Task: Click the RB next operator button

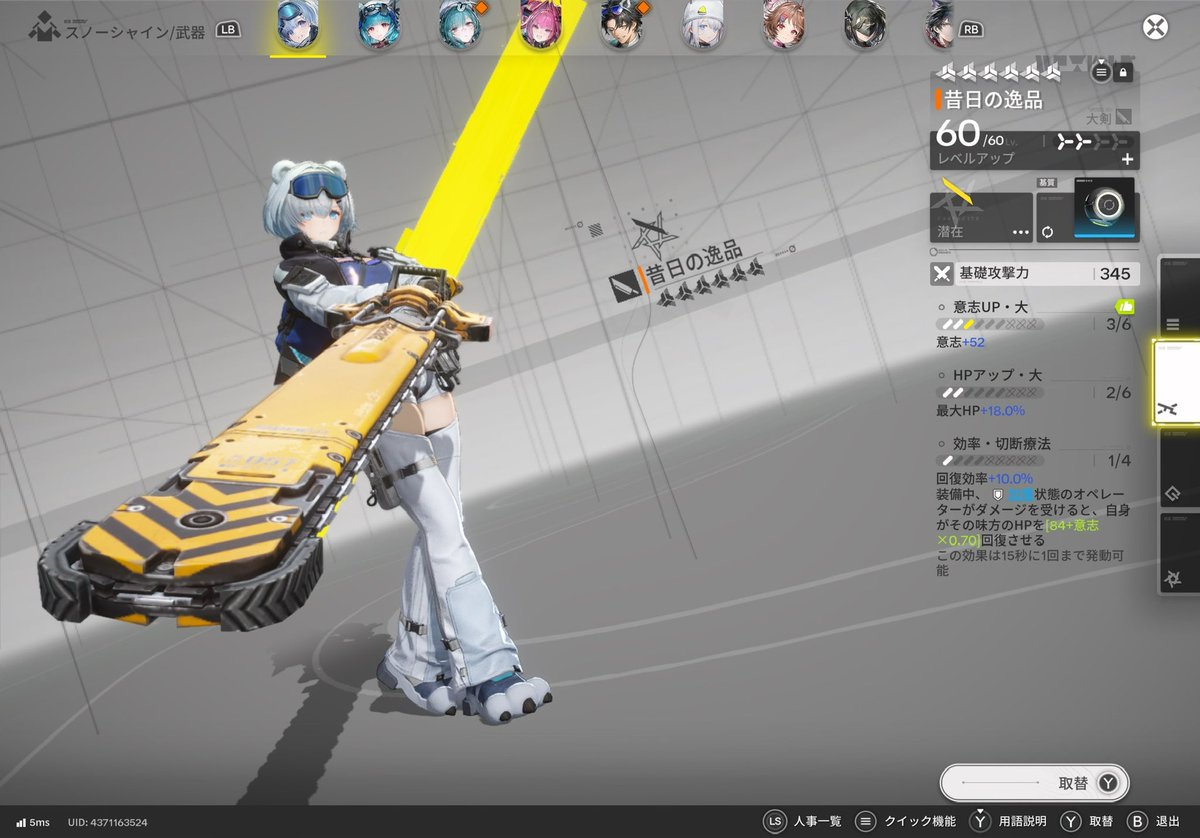Action: click(970, 30)
